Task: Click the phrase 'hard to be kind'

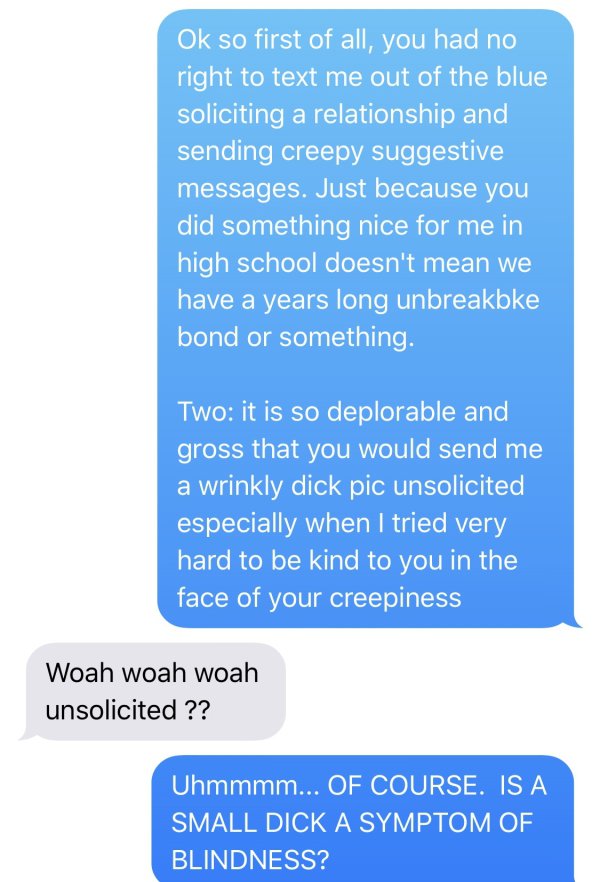Action: point(268,560)
